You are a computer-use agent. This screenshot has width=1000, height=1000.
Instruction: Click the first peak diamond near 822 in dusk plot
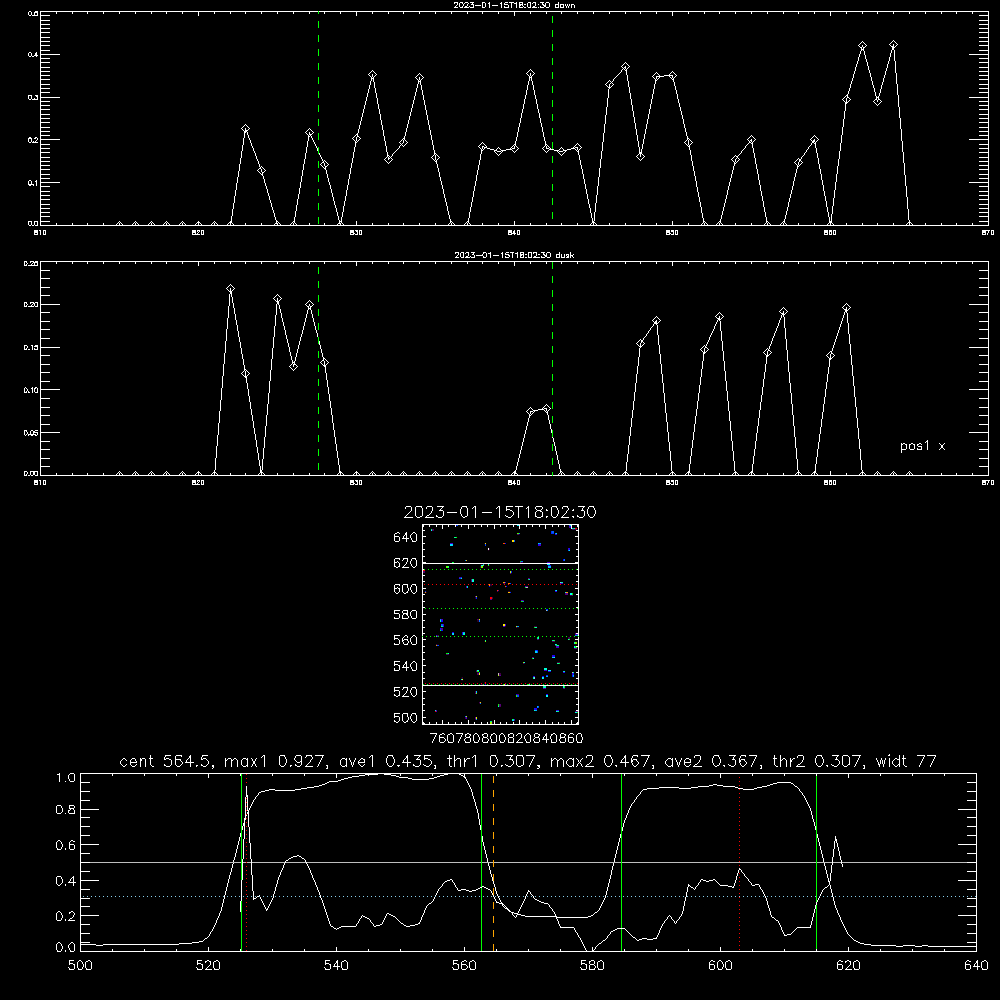pos(230,289)
